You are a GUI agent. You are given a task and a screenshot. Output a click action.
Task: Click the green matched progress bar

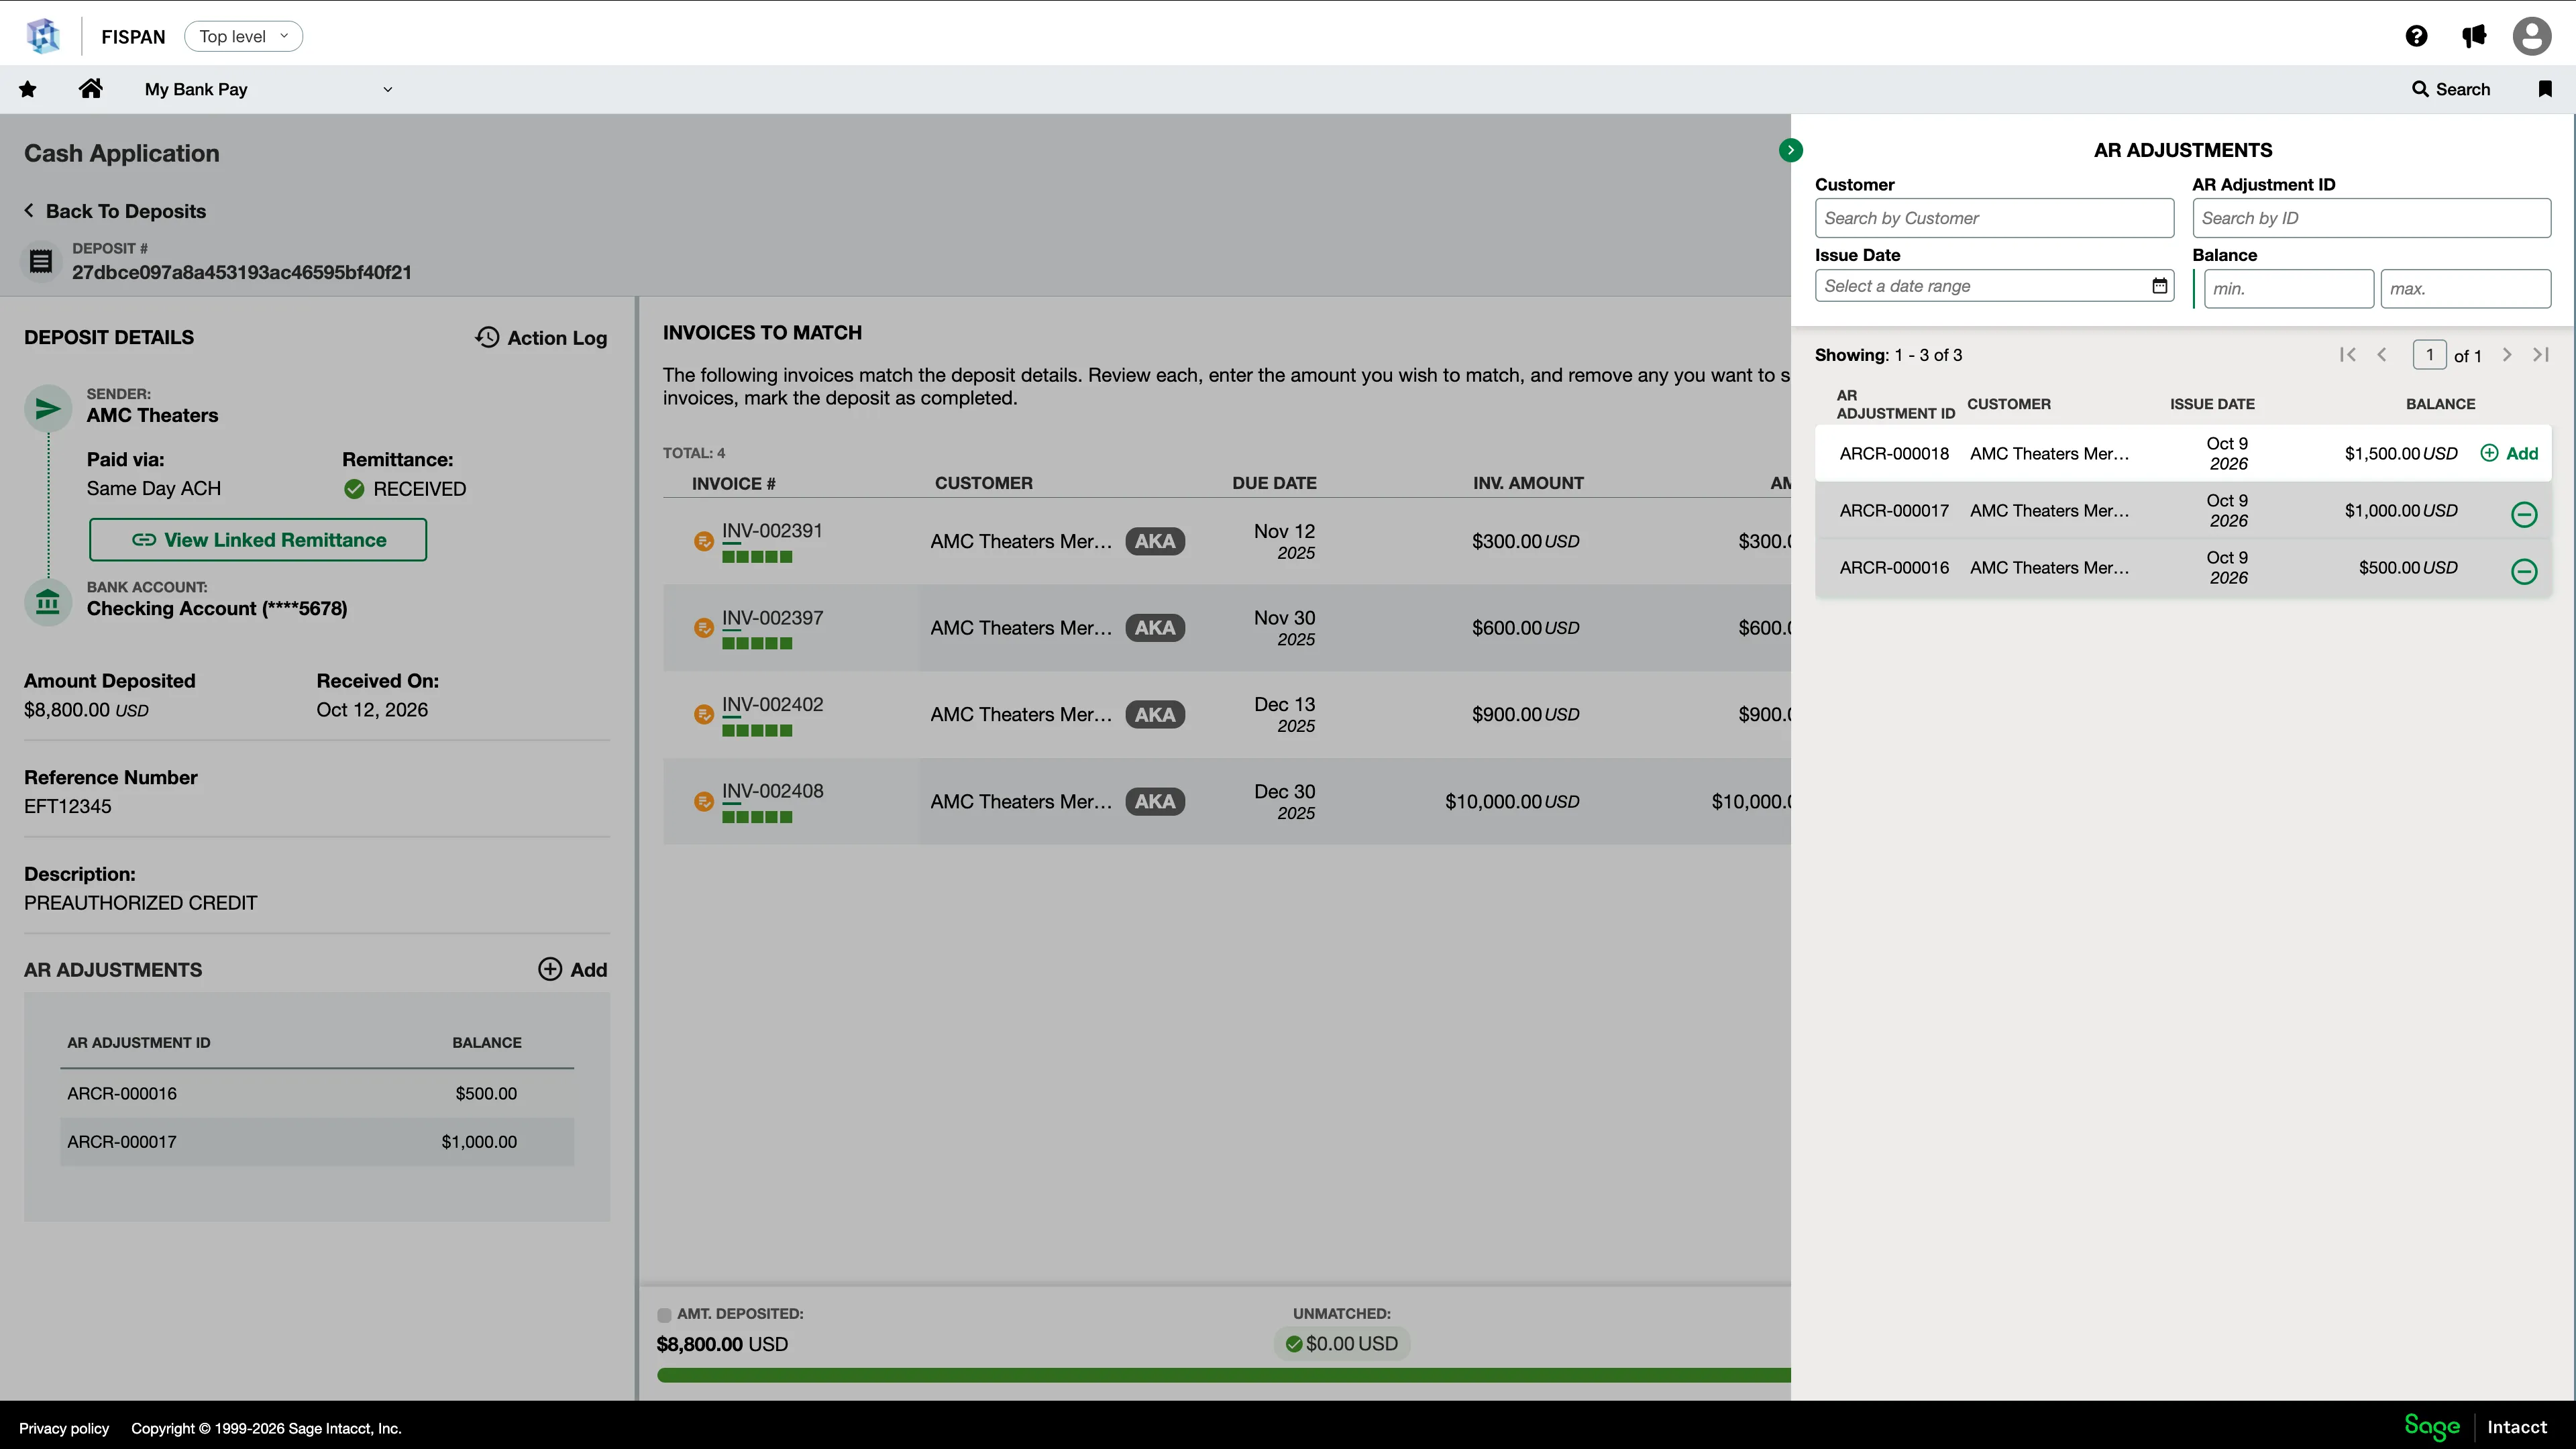(1224, 1376)
